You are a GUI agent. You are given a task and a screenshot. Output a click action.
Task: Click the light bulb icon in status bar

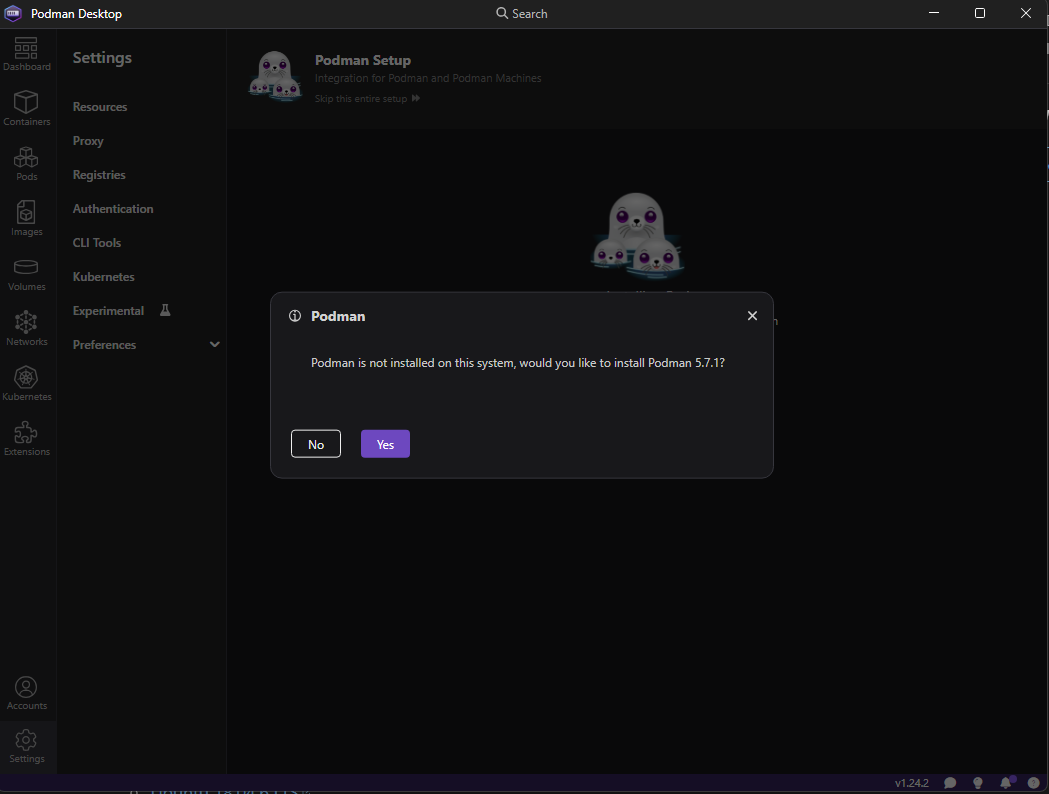[x=977, y=783]
